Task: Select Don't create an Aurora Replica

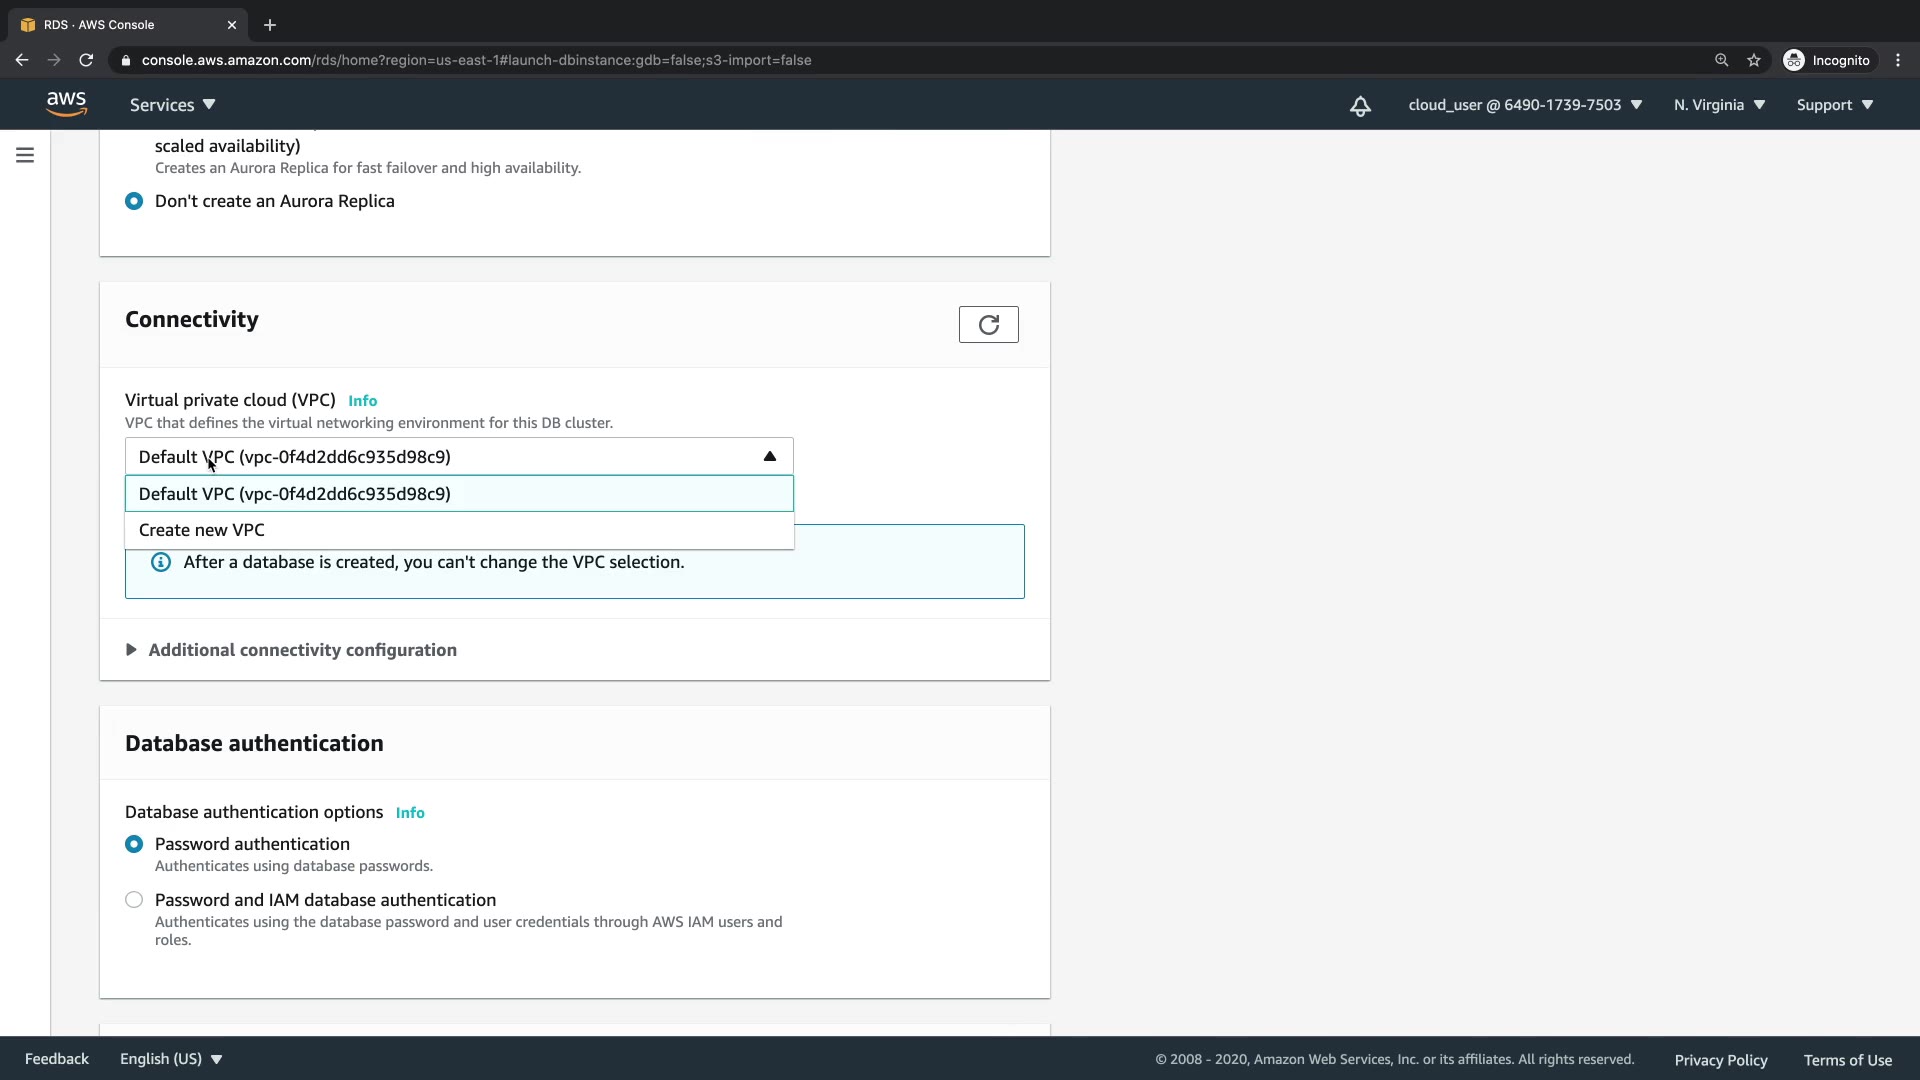Action: click(134, 201)
